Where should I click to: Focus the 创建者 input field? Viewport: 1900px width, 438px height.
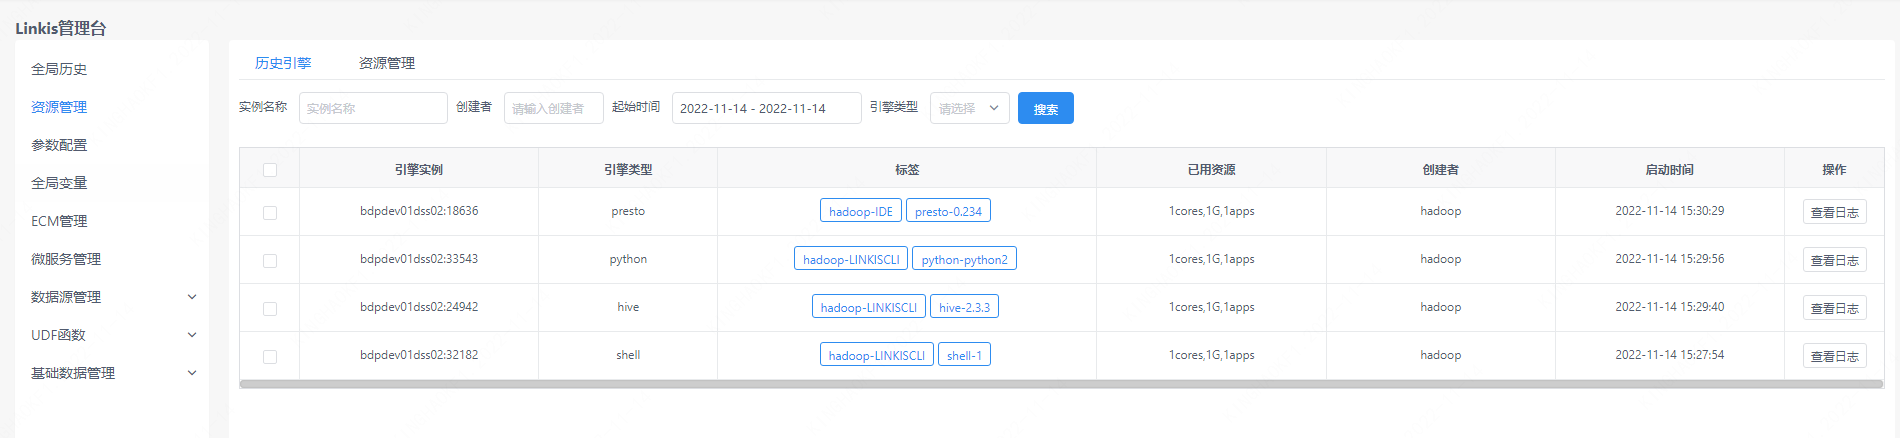(x=553, y=108)
